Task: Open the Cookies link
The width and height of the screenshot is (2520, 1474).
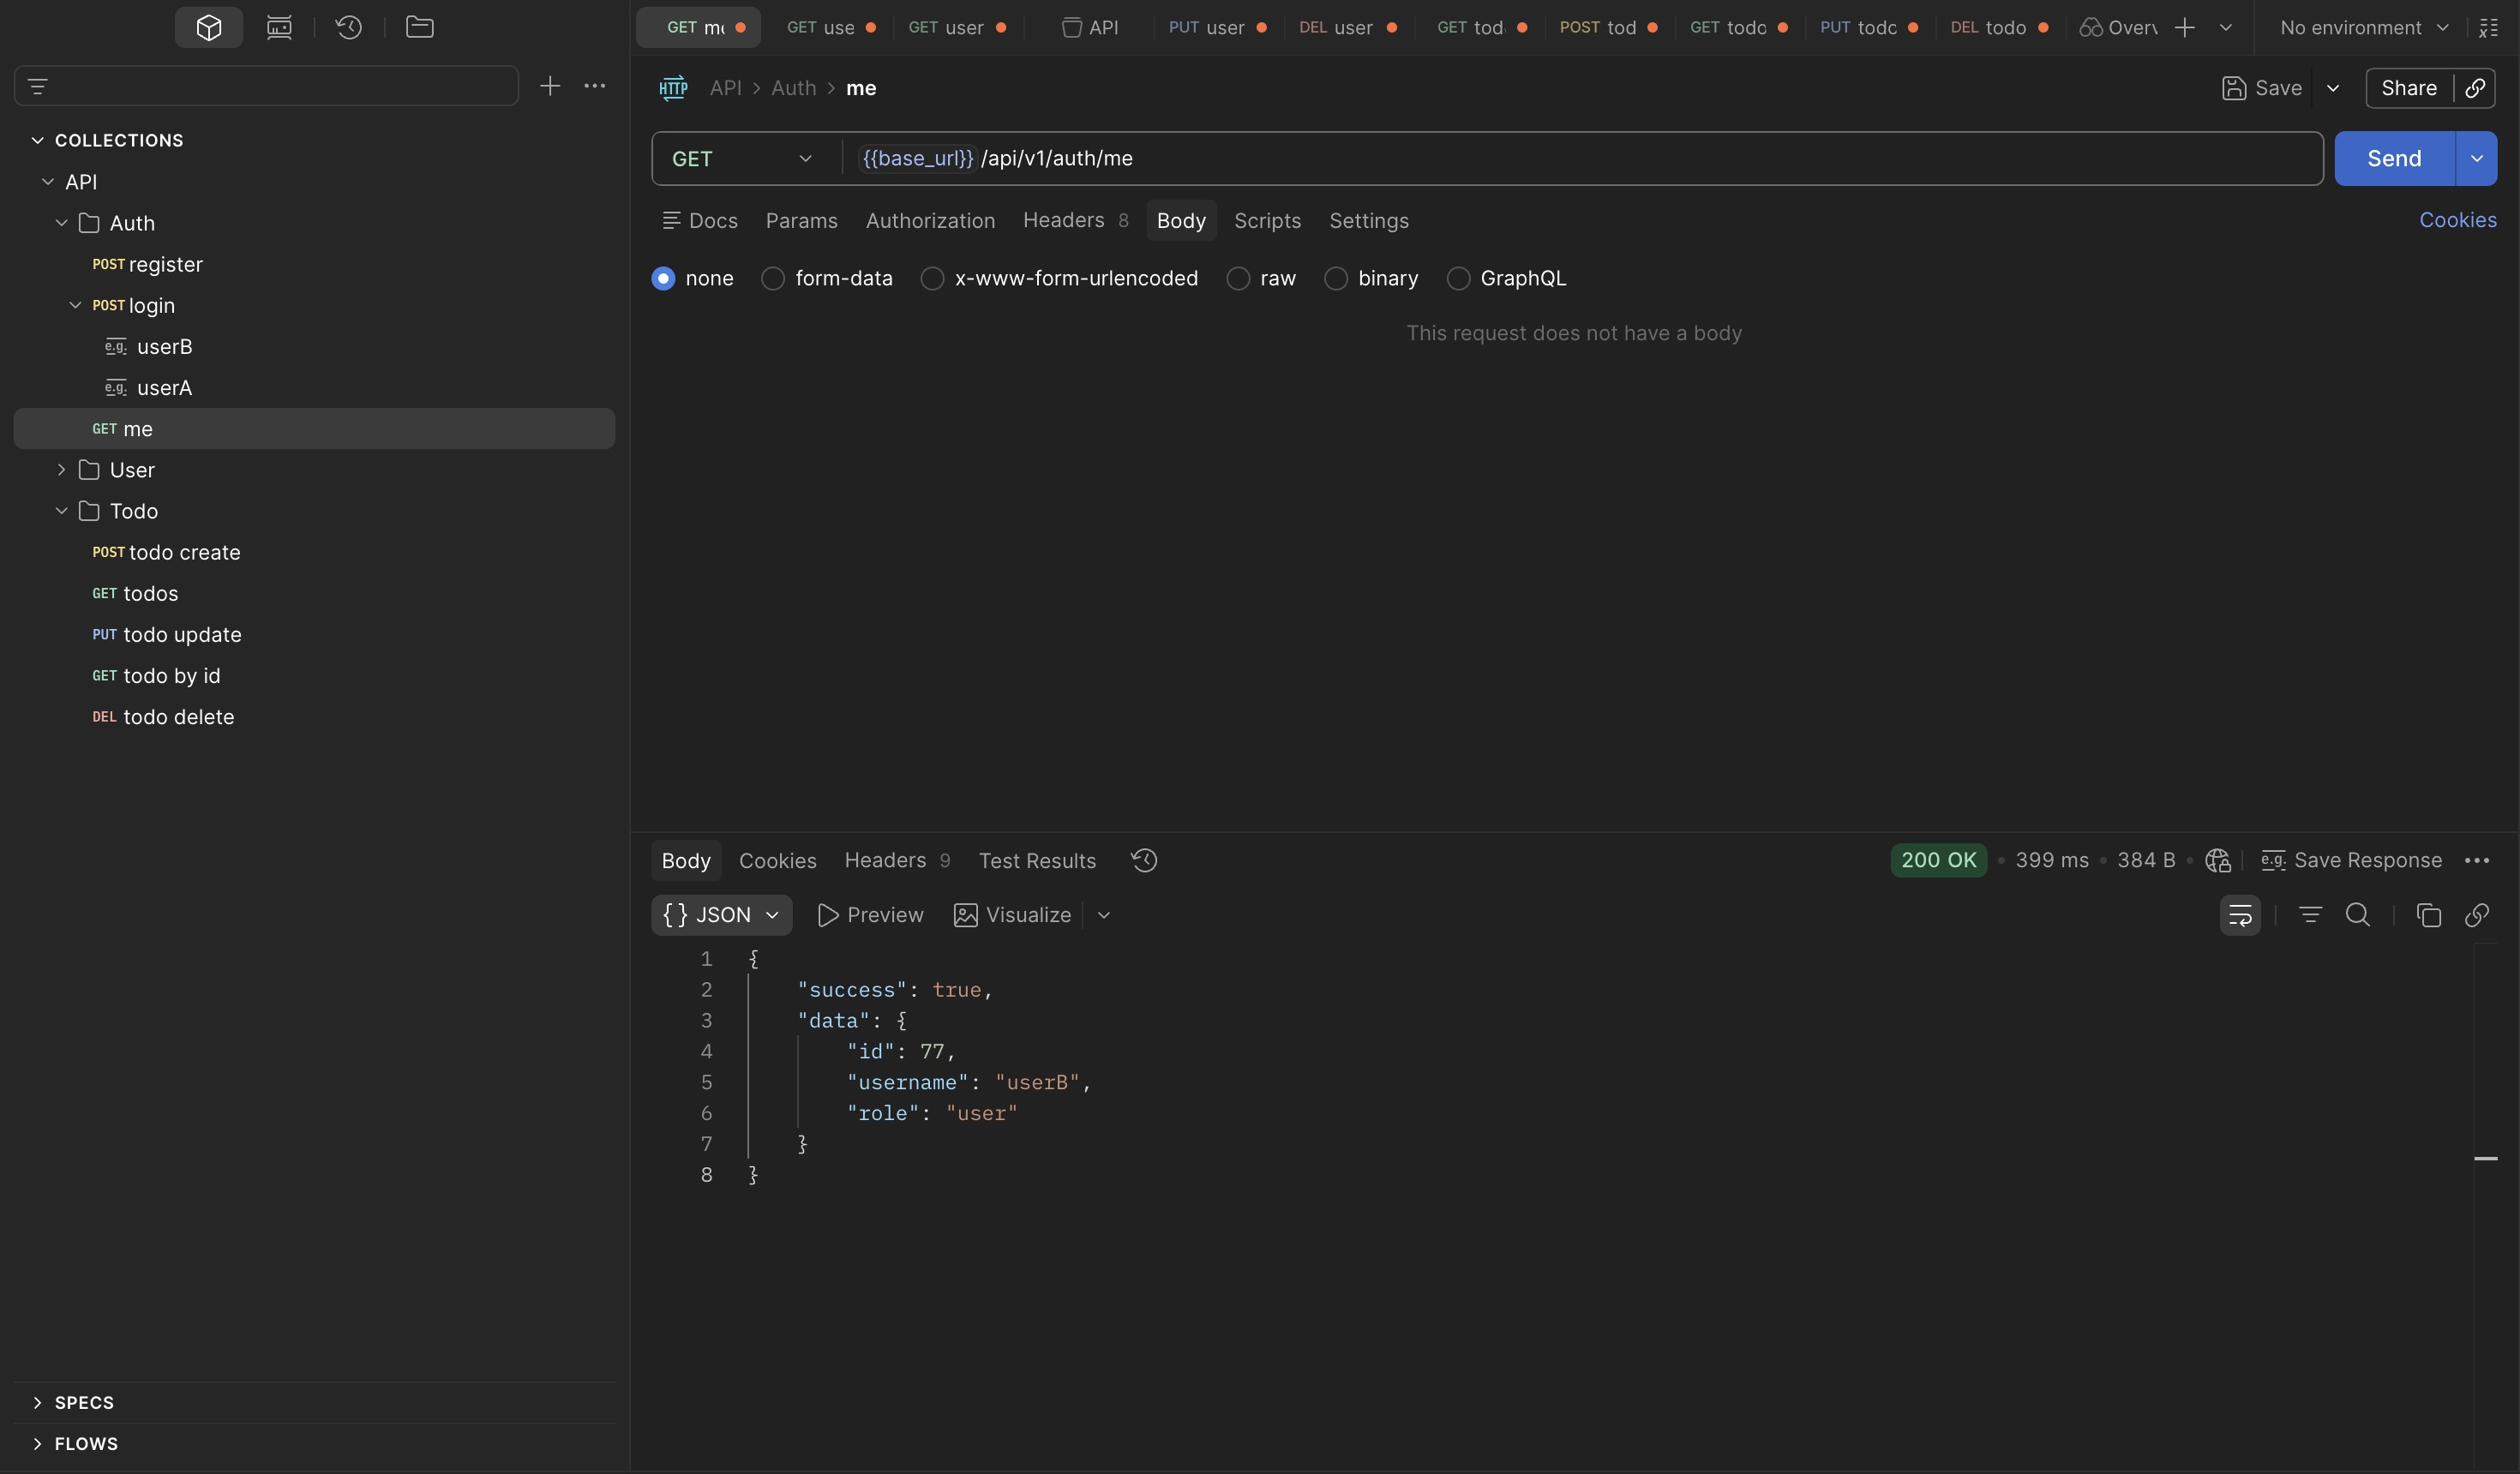Action: [x=2457, y=220]
